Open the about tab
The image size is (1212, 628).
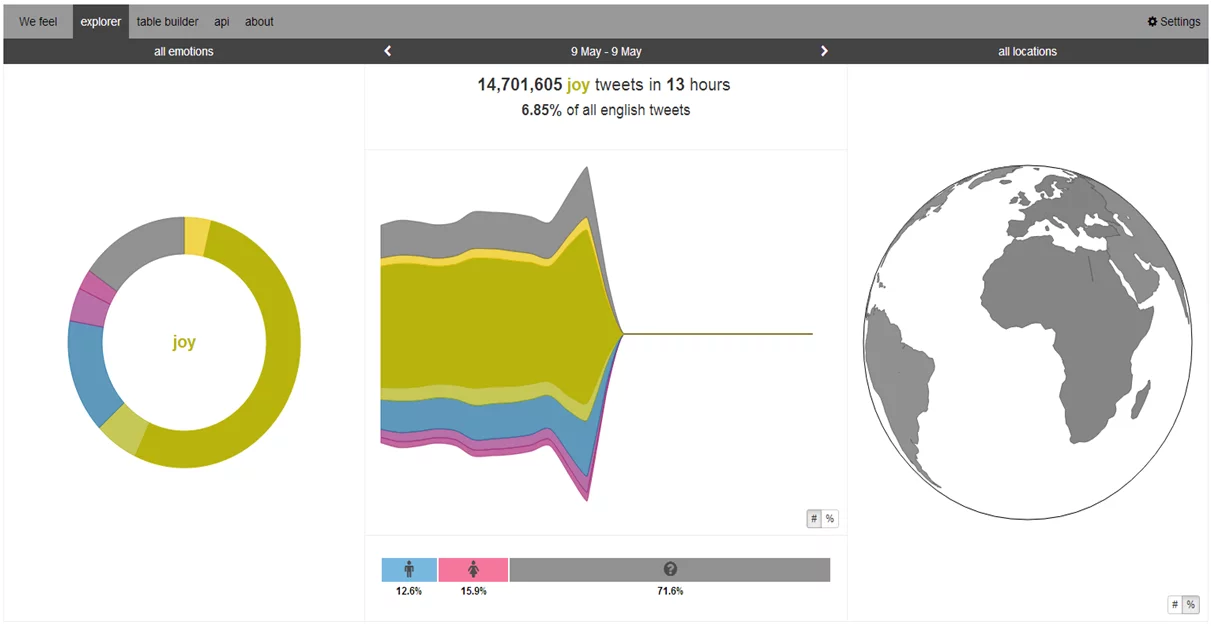259,21
